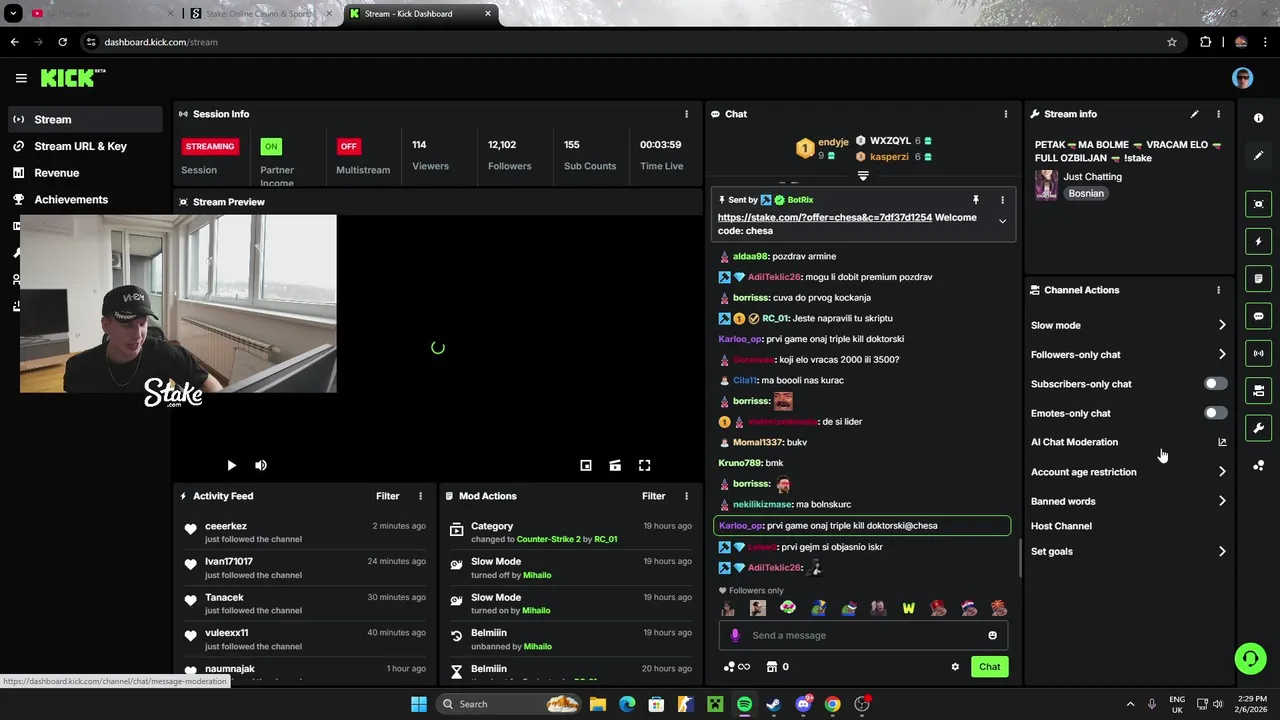This screenshot has width=1280, height=720.
Task: Open pinned message three-dot options
Action: click(x=1002, y=200)
